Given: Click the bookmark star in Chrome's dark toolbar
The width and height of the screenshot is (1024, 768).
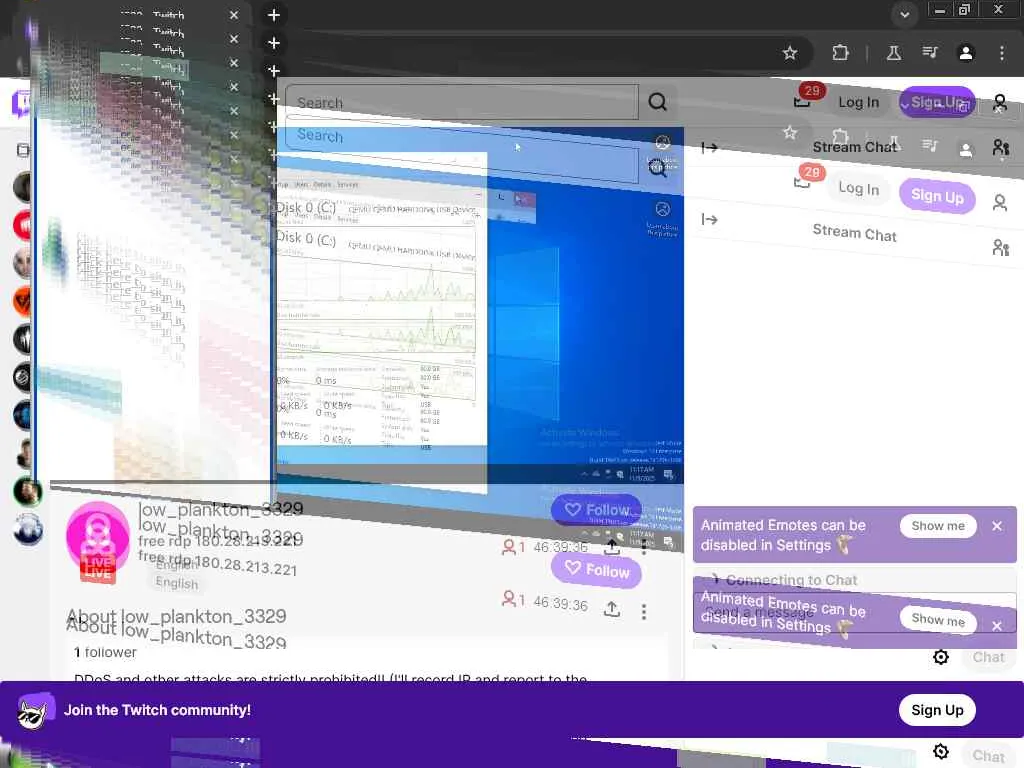Looking at the screenshot, I should (x=790, y=53).
